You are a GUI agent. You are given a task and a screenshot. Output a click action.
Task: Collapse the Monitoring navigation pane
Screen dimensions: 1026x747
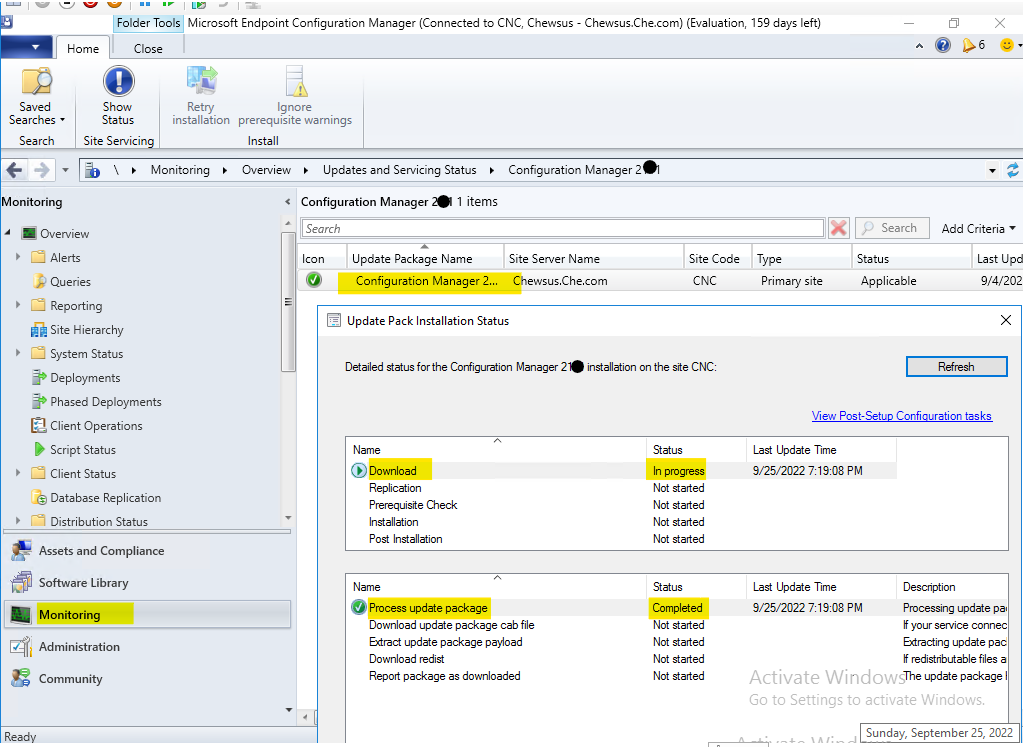(288, 202)
